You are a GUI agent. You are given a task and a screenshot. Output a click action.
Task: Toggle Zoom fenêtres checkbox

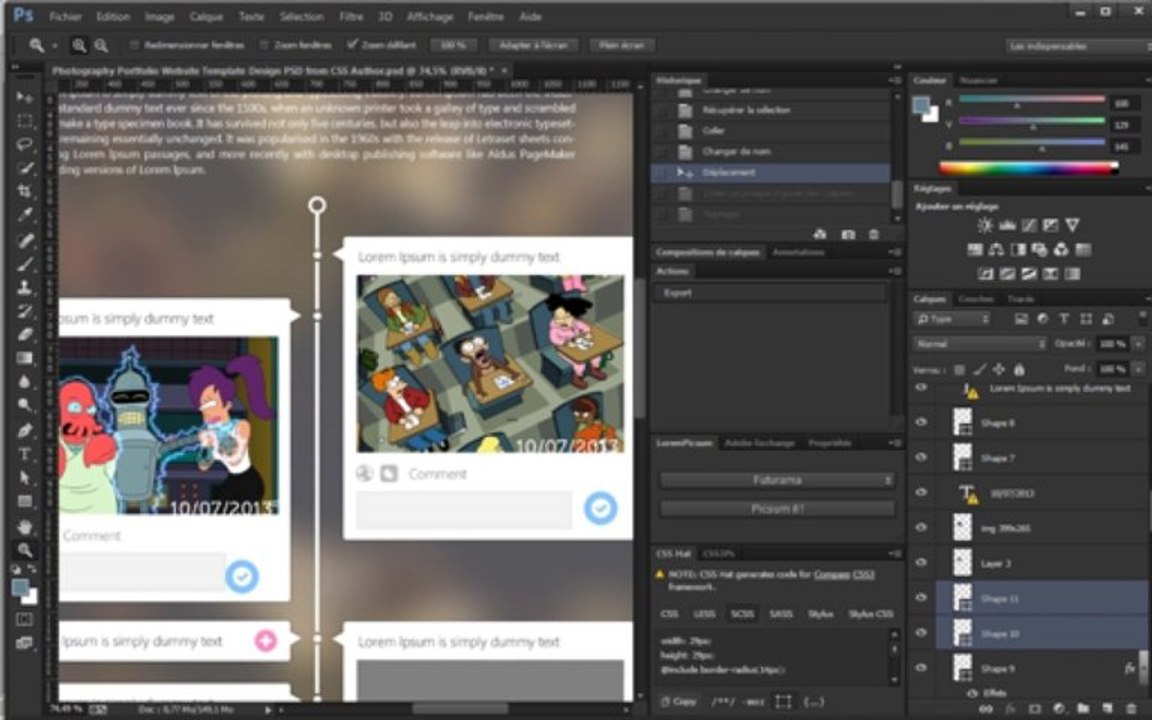[264, 46]
